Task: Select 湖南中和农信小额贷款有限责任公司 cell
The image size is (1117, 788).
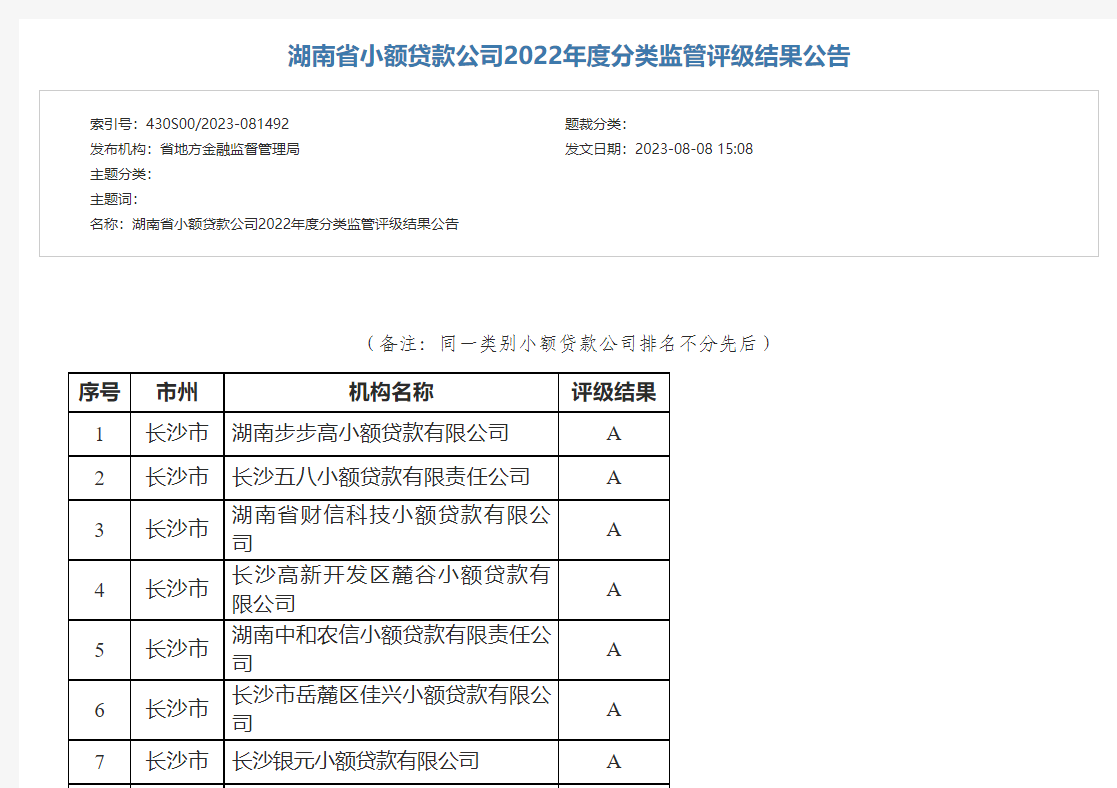Action: pos(390,649)
